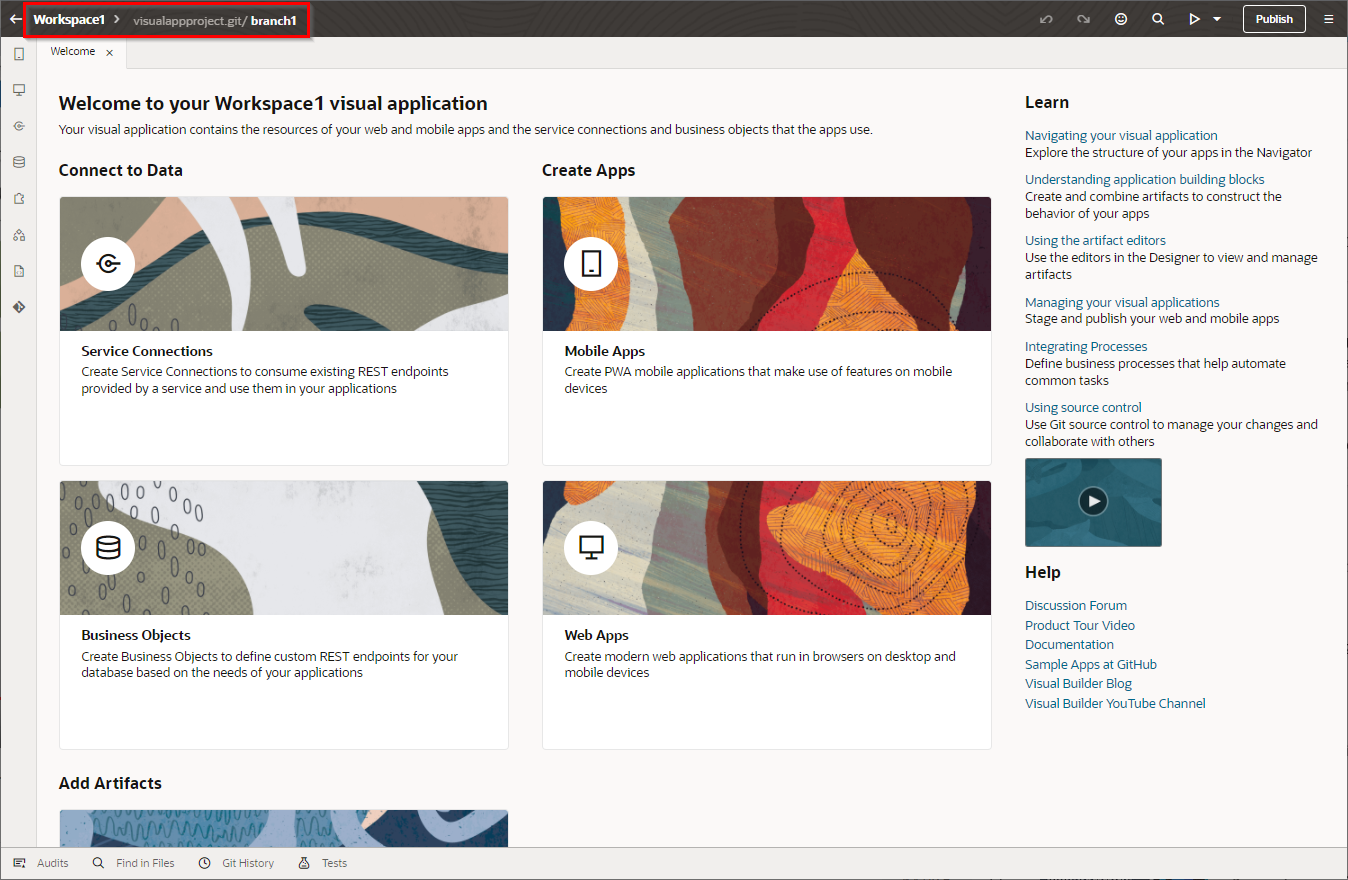The width and height of the screenshot is (1348, 880).
Task: Expand the run options dropdown arrow
Action: pos(1217,19)
